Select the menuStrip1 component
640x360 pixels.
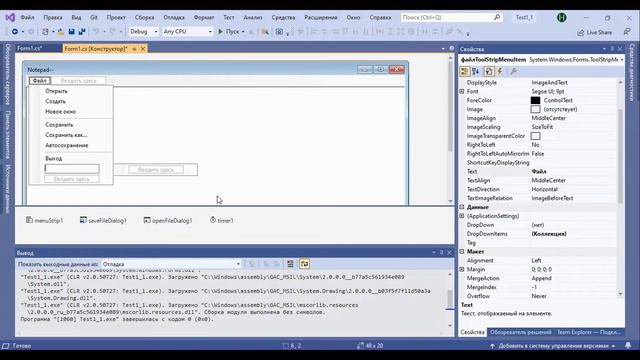click(x=44, y=220)
